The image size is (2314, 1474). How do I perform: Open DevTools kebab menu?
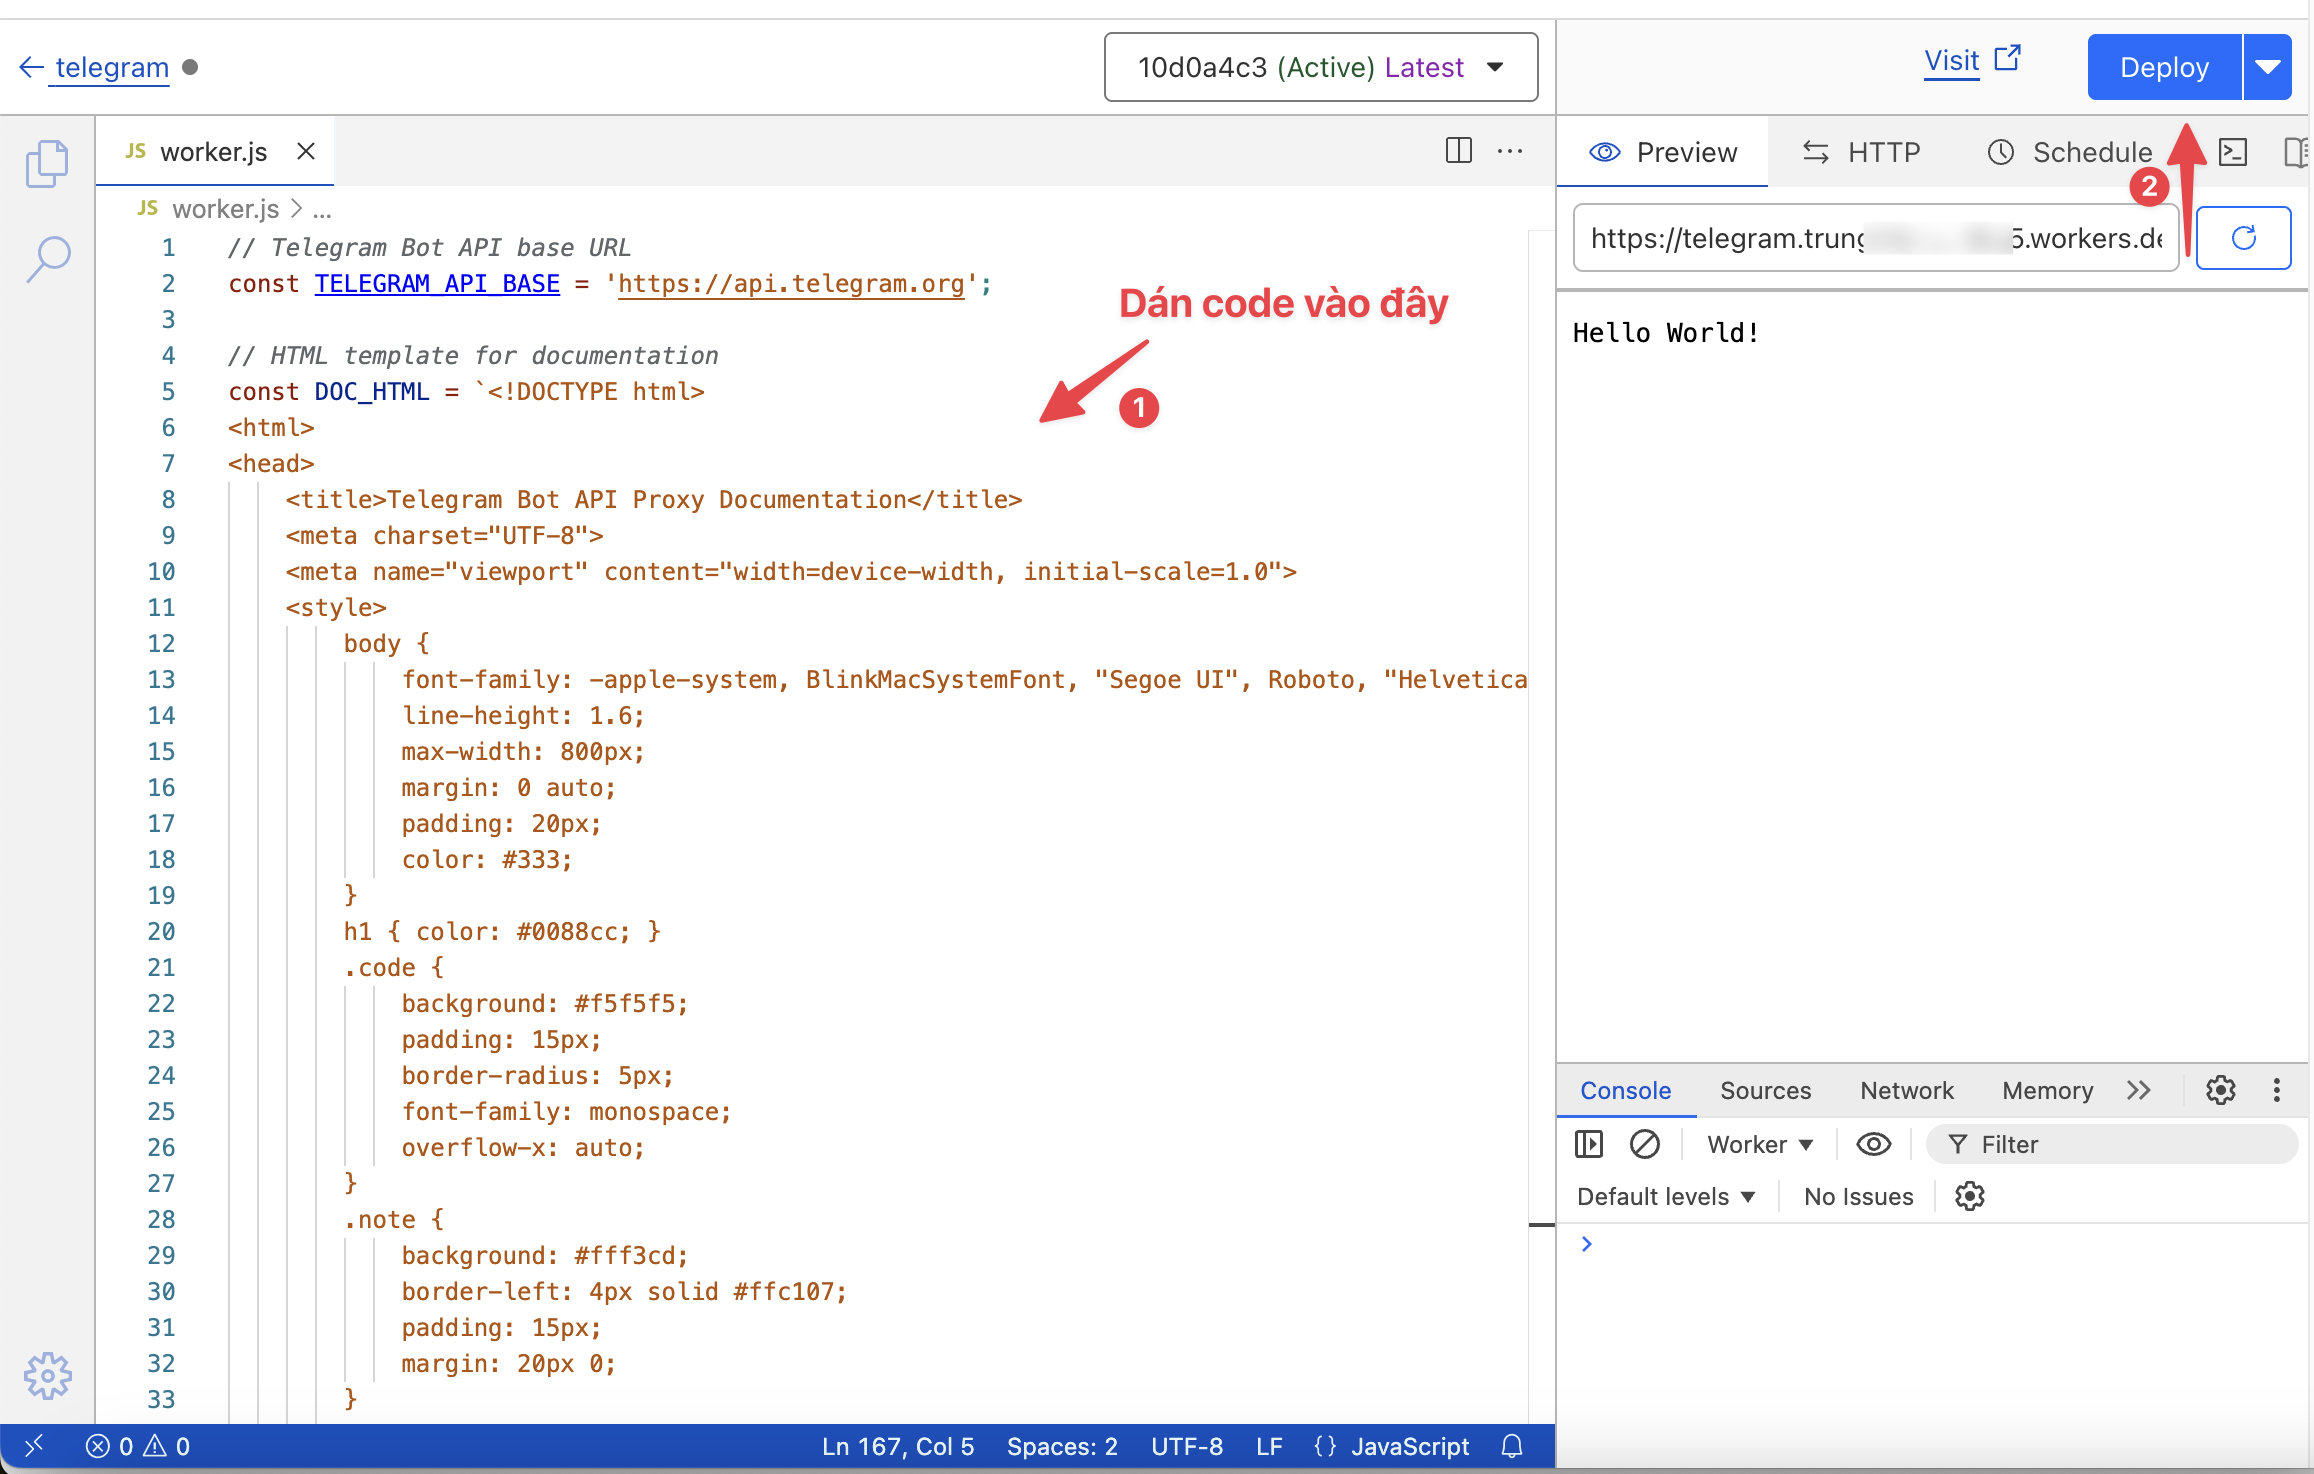(2276, 1090)
